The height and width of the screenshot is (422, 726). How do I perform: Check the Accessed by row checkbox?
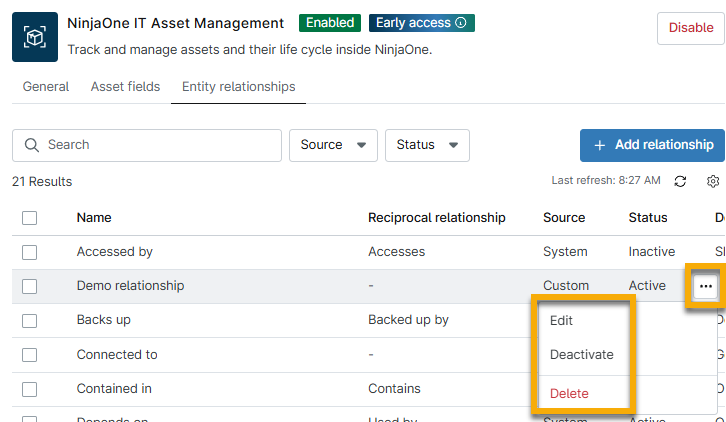[x=30, y=252]
